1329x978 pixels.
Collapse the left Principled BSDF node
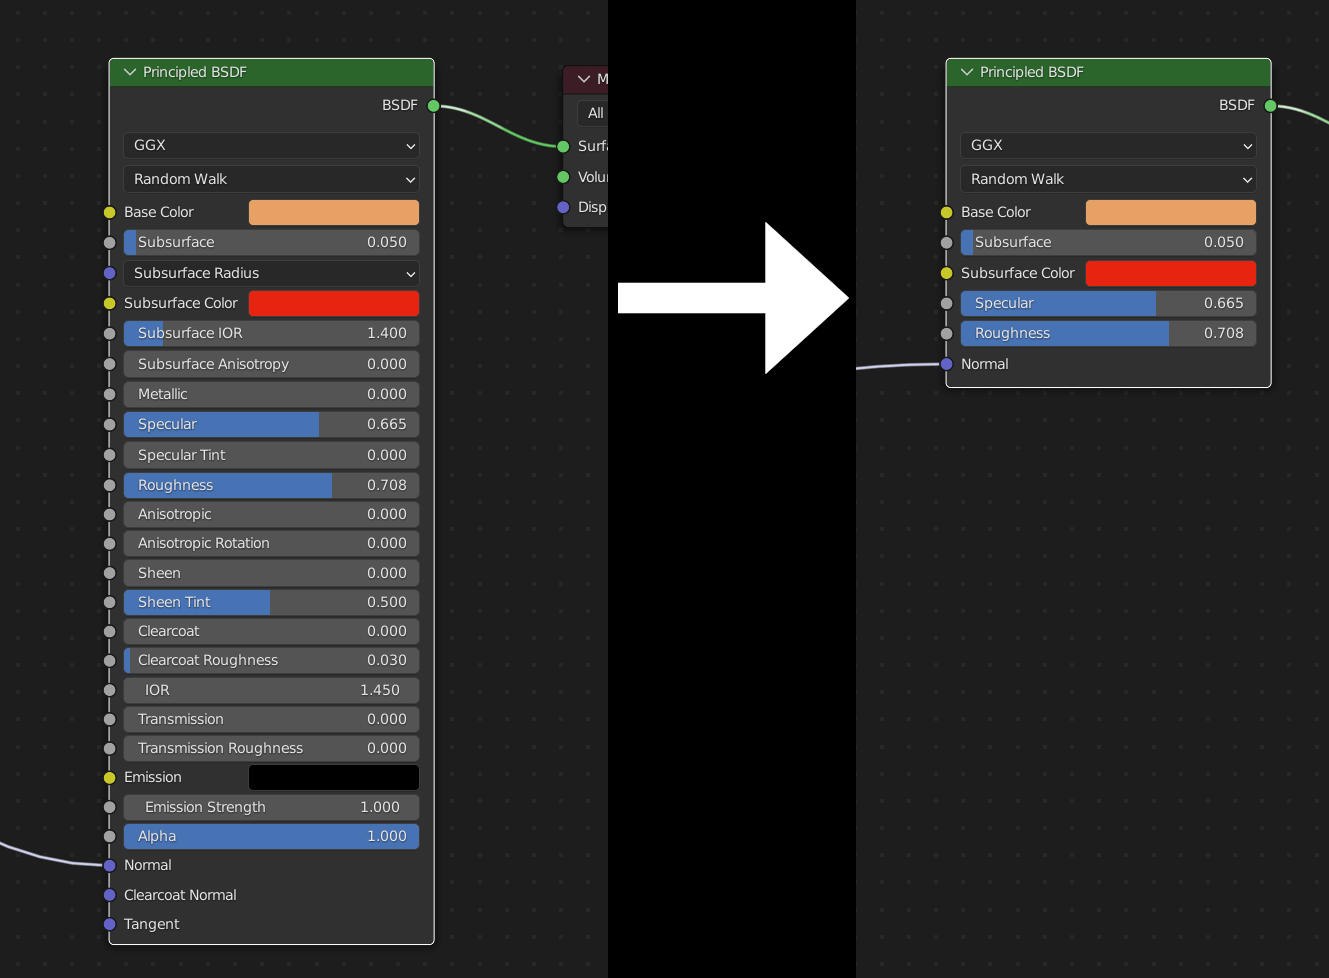130,72
